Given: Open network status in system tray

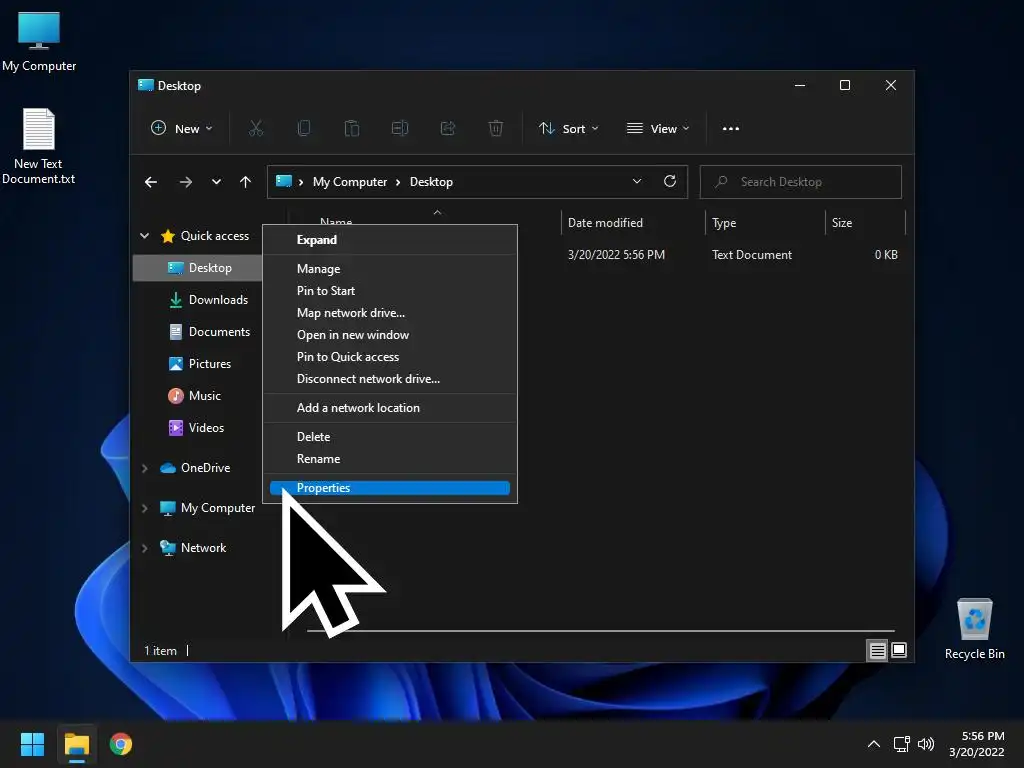Looking at the screenshot, I should (x=902, y=744).
